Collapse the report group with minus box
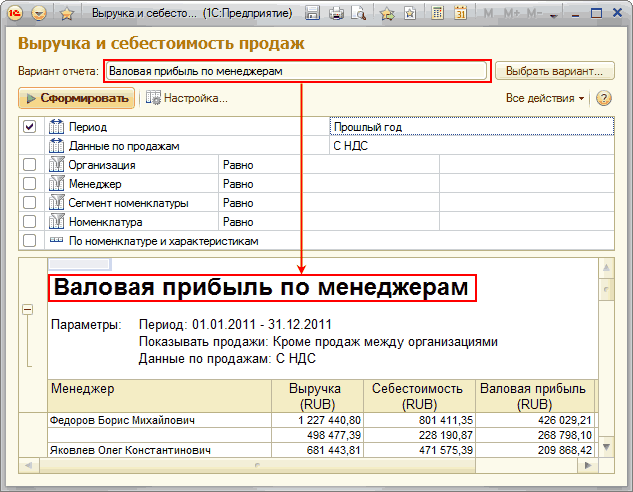Viewport: 633px width, 492px height. click(27, 309)
